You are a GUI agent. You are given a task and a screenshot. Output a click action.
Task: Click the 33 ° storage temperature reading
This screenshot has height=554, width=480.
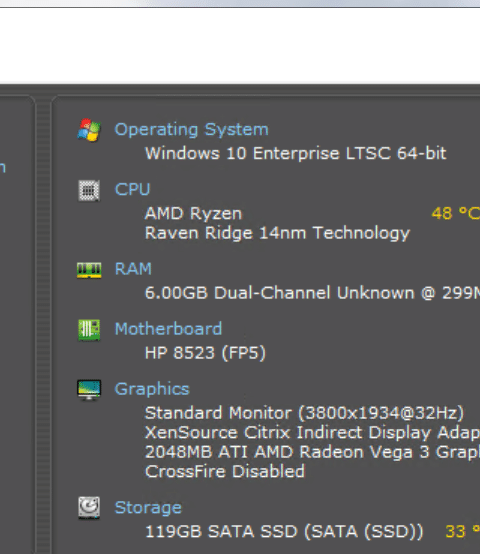point(462,531)
